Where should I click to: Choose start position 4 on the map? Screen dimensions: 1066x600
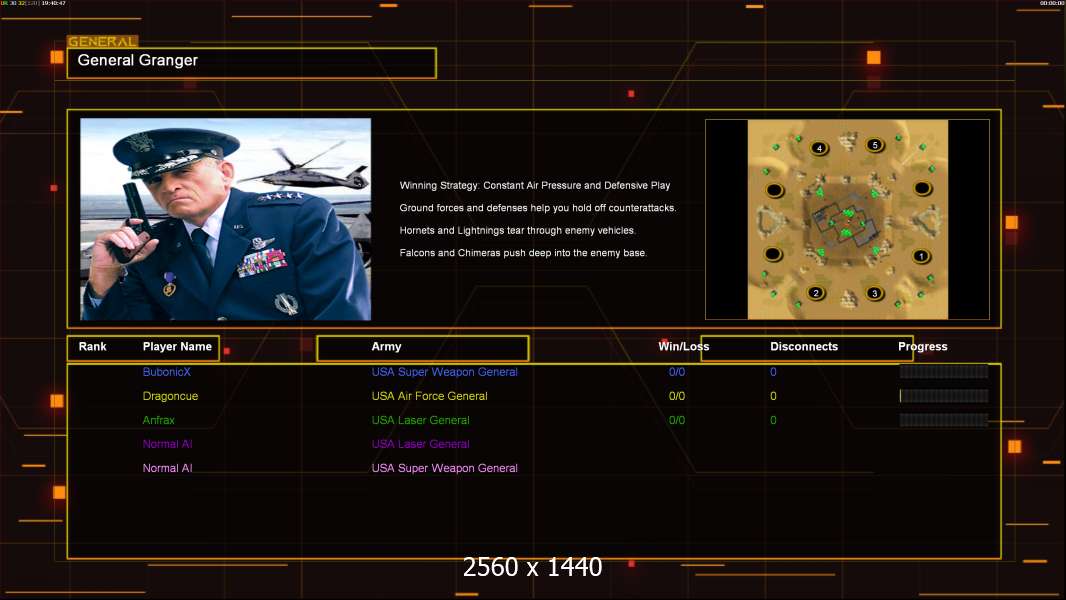coord(820,148)
